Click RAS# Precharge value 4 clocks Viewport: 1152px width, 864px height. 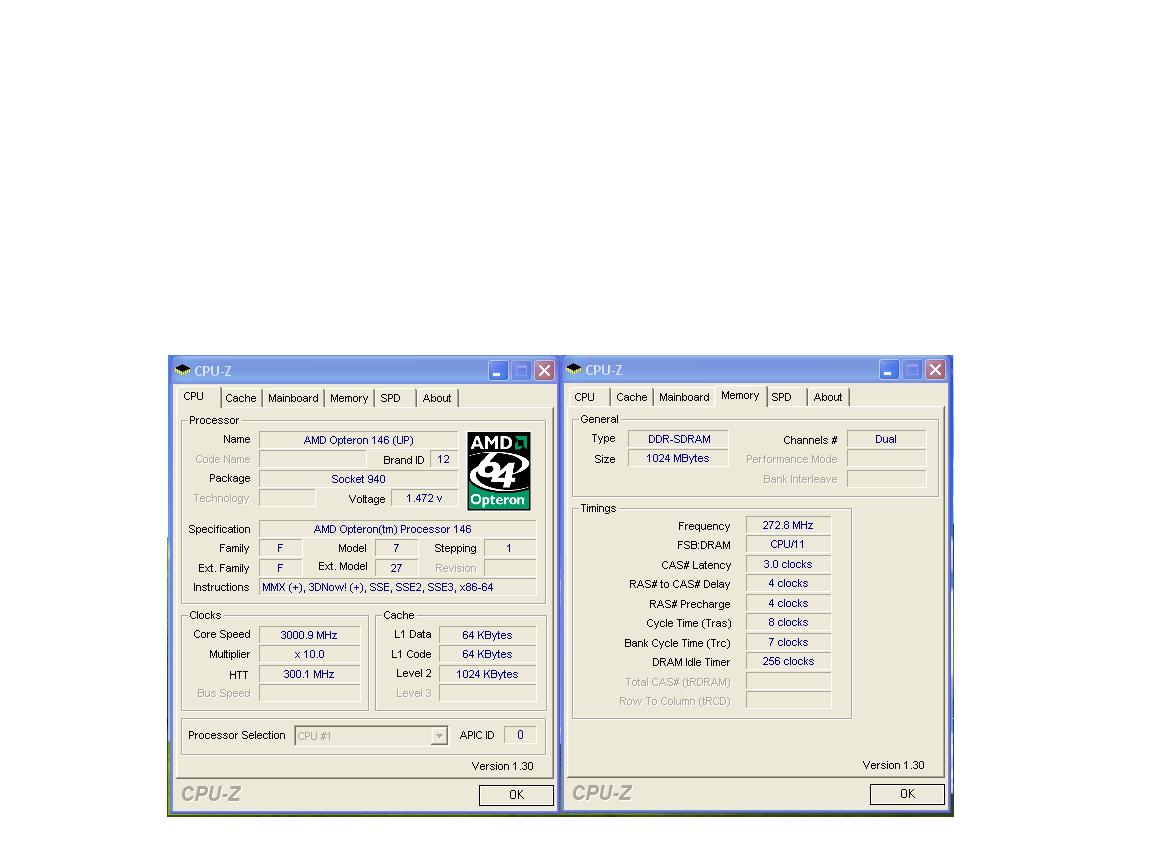(x=788, y=603)
